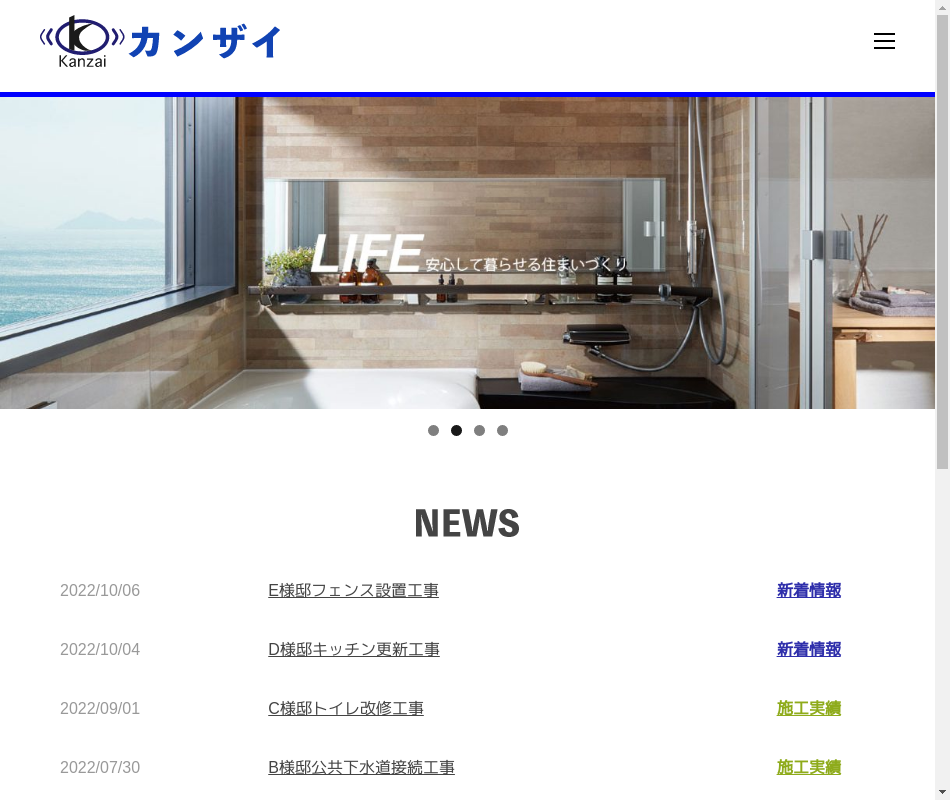The image size is (950, 800).
Task: Click the Kanzai logo emblem
Action: [82, 42]
